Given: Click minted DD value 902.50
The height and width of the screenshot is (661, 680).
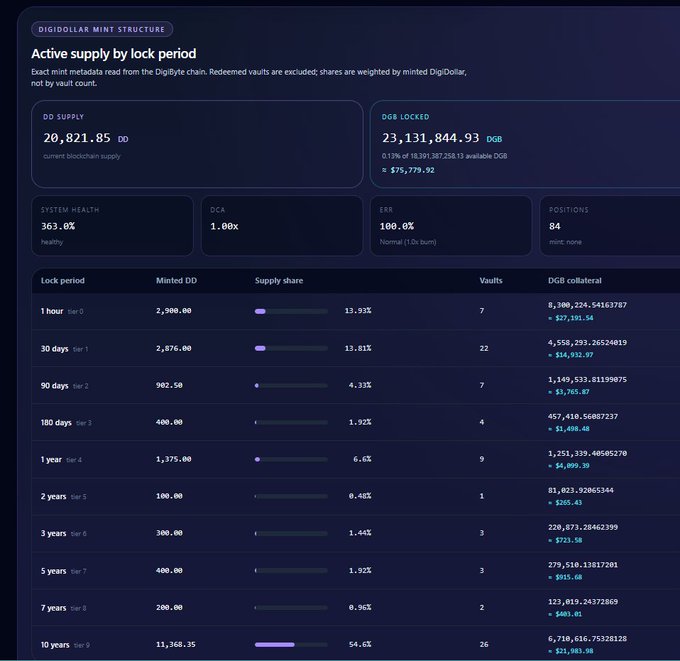Looking at the screenshot, I should (x=169, y=385).
